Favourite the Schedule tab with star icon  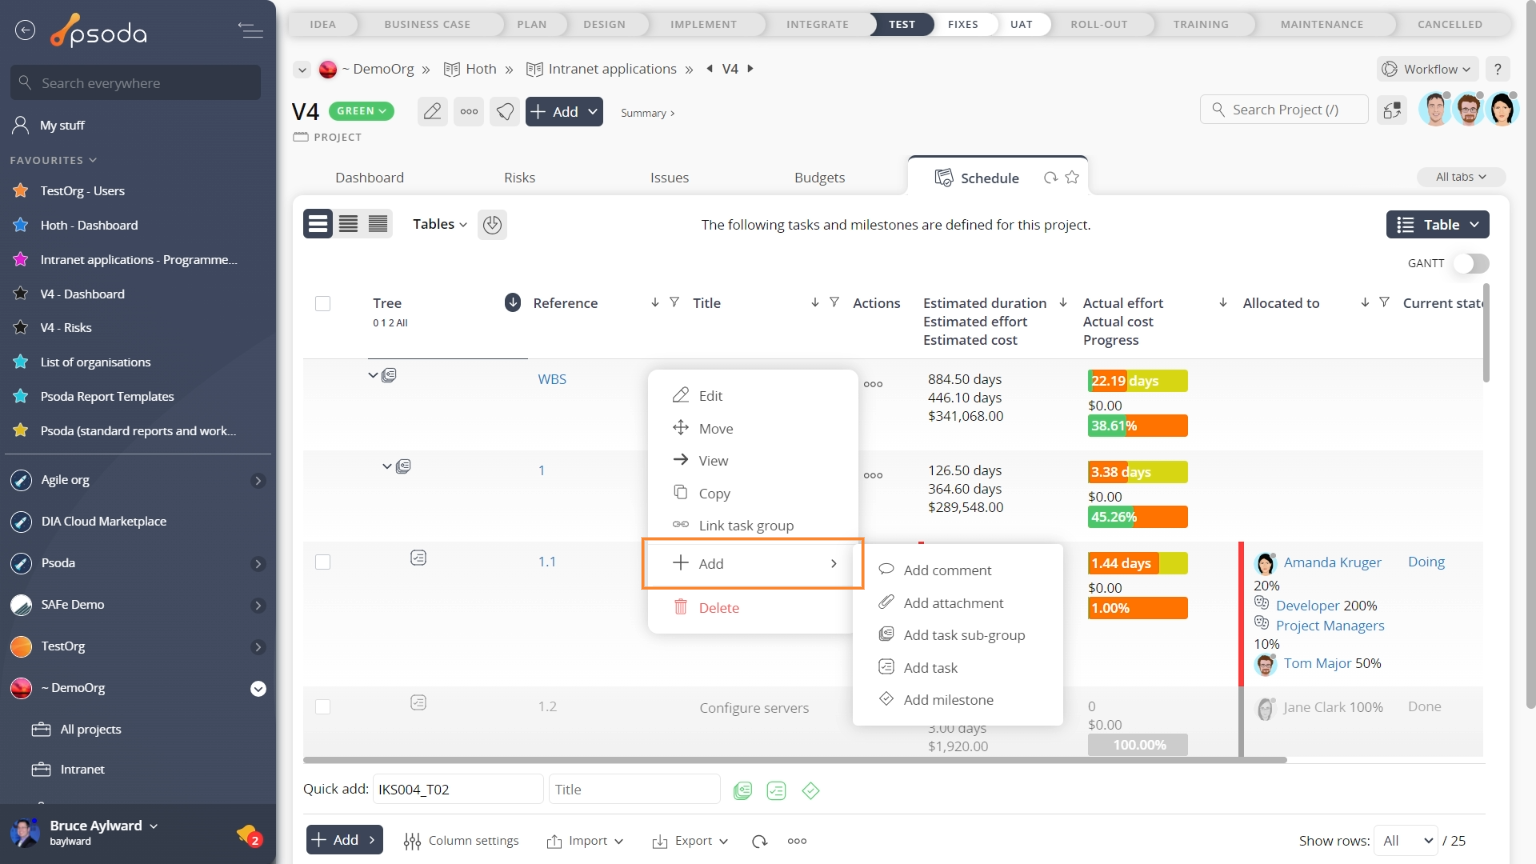pyautogui.click(x=1072, y=178)
